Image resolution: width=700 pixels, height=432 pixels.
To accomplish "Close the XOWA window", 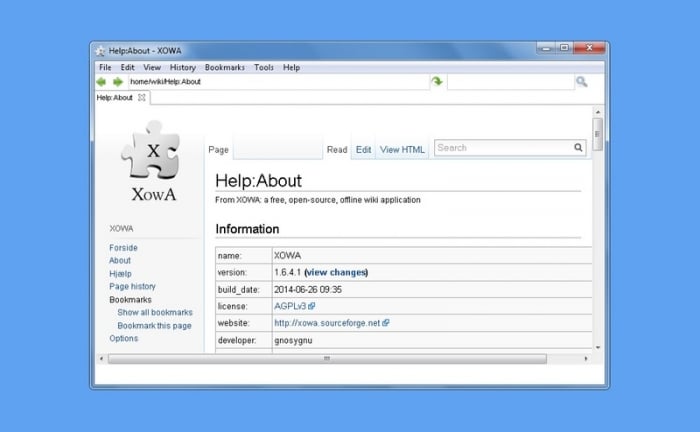I will (x=589, y=48).
